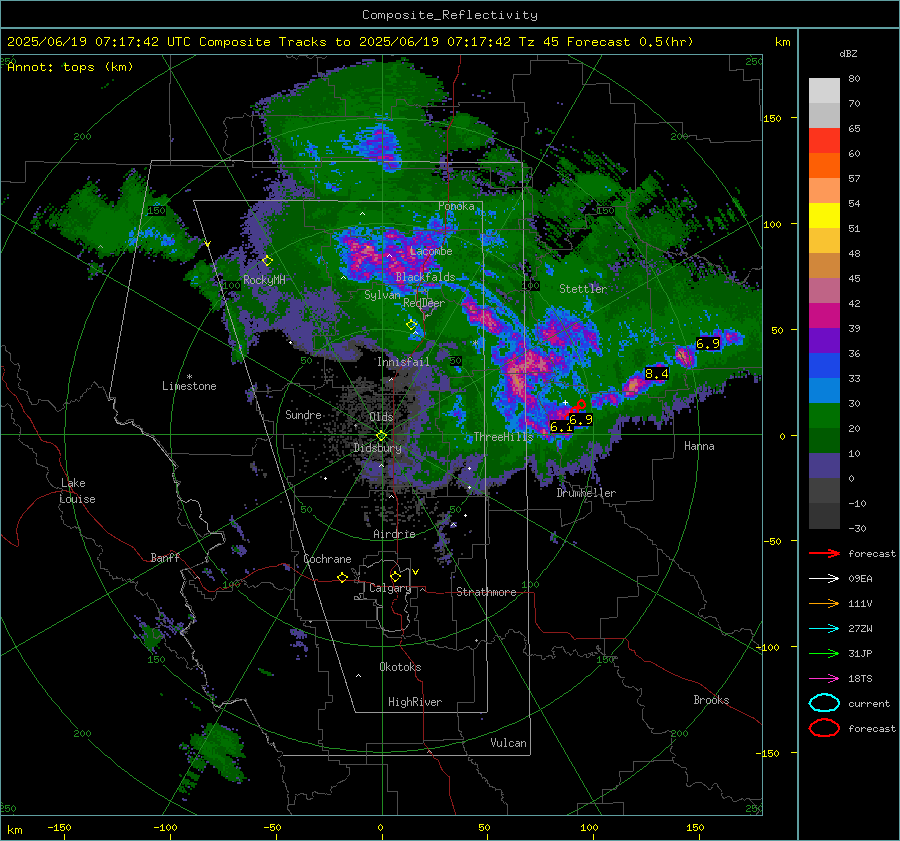Click the Calgary city label
Screen dimensions: 900x841
[390, 588]
